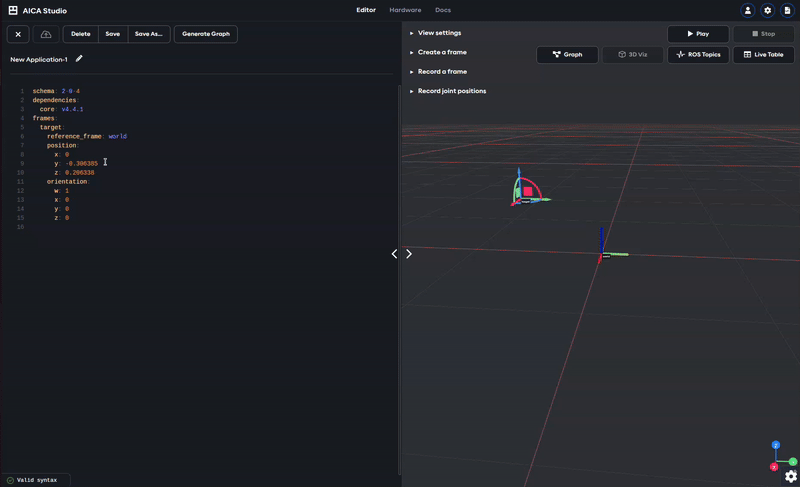Expand View settings section
800x487 pixels.
(x=435, y=33)
